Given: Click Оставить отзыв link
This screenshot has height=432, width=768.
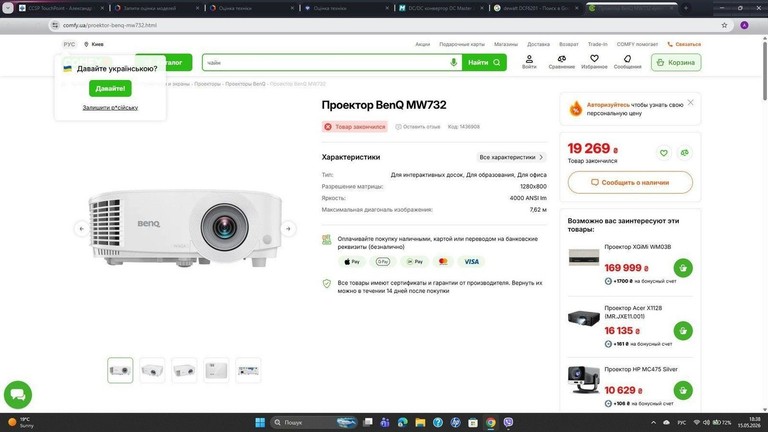Looking at the screenshot, I should 418,127.
